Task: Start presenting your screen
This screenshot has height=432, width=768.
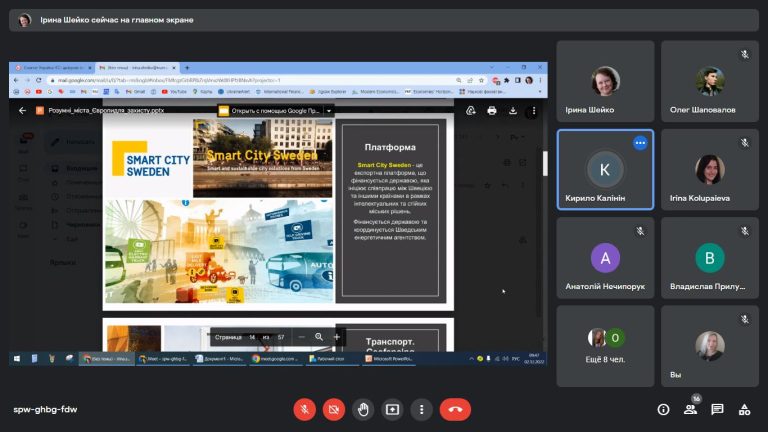Action: (x=392, y=409)
